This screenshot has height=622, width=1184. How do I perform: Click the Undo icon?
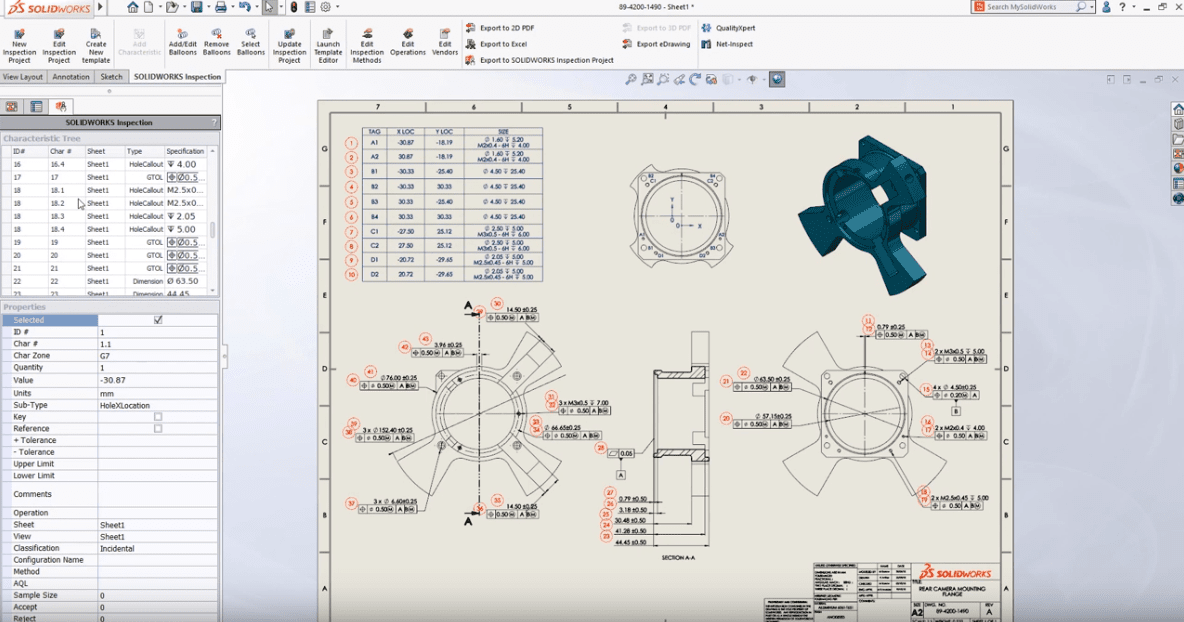245,7
